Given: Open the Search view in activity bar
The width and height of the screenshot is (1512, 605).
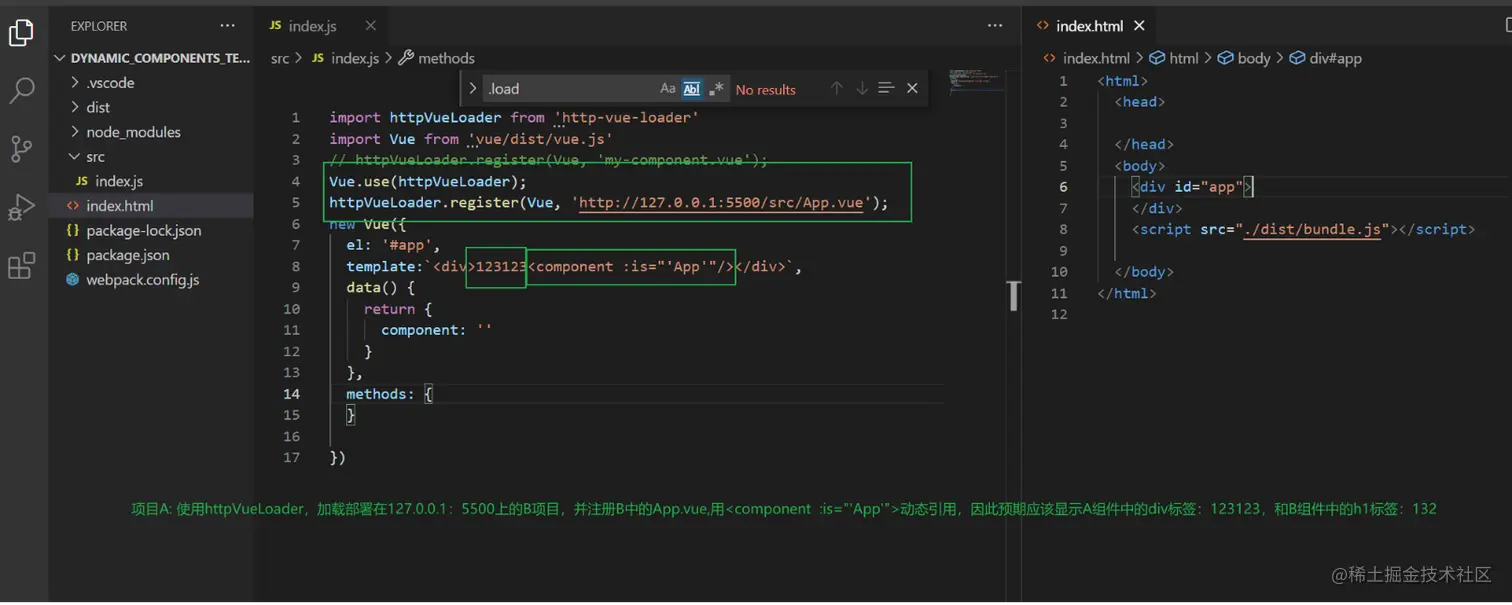Looking at the screenshot, I should coord(21,91).
